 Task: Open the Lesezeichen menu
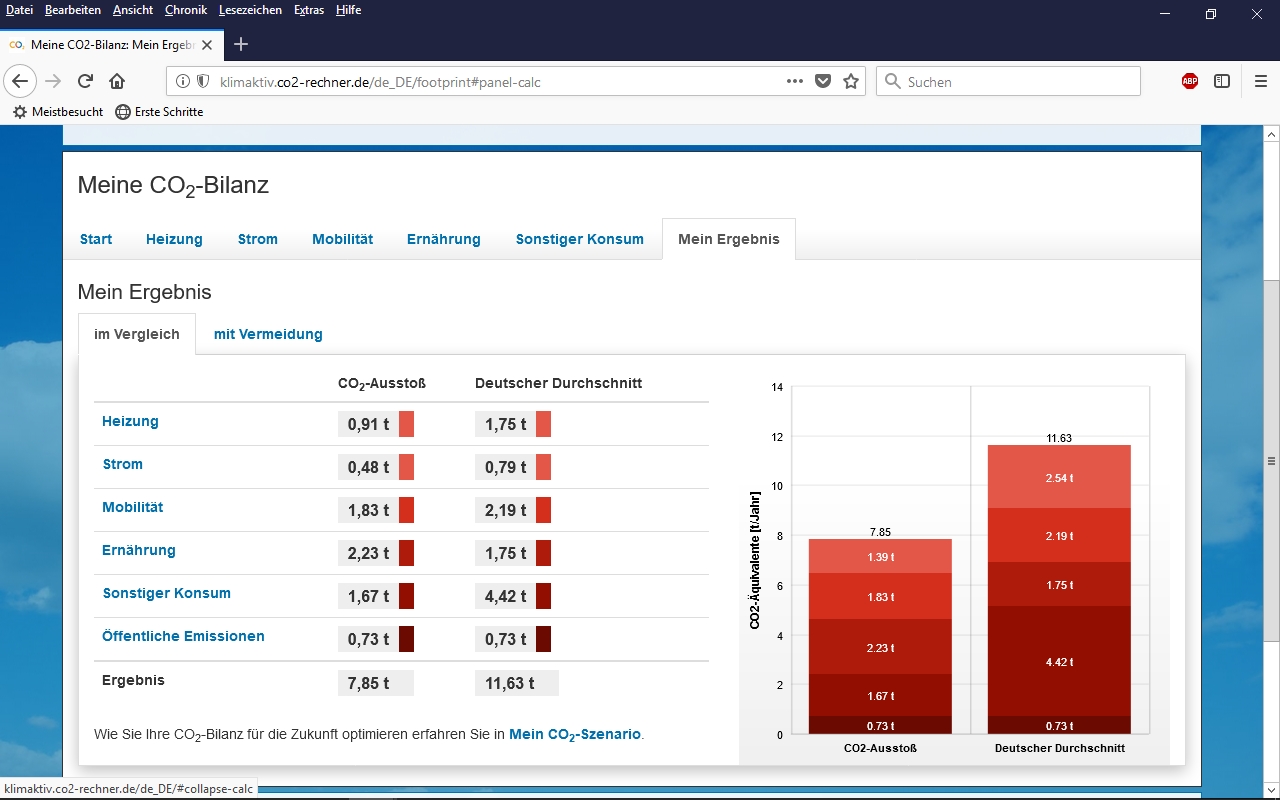tap(250, 10)
